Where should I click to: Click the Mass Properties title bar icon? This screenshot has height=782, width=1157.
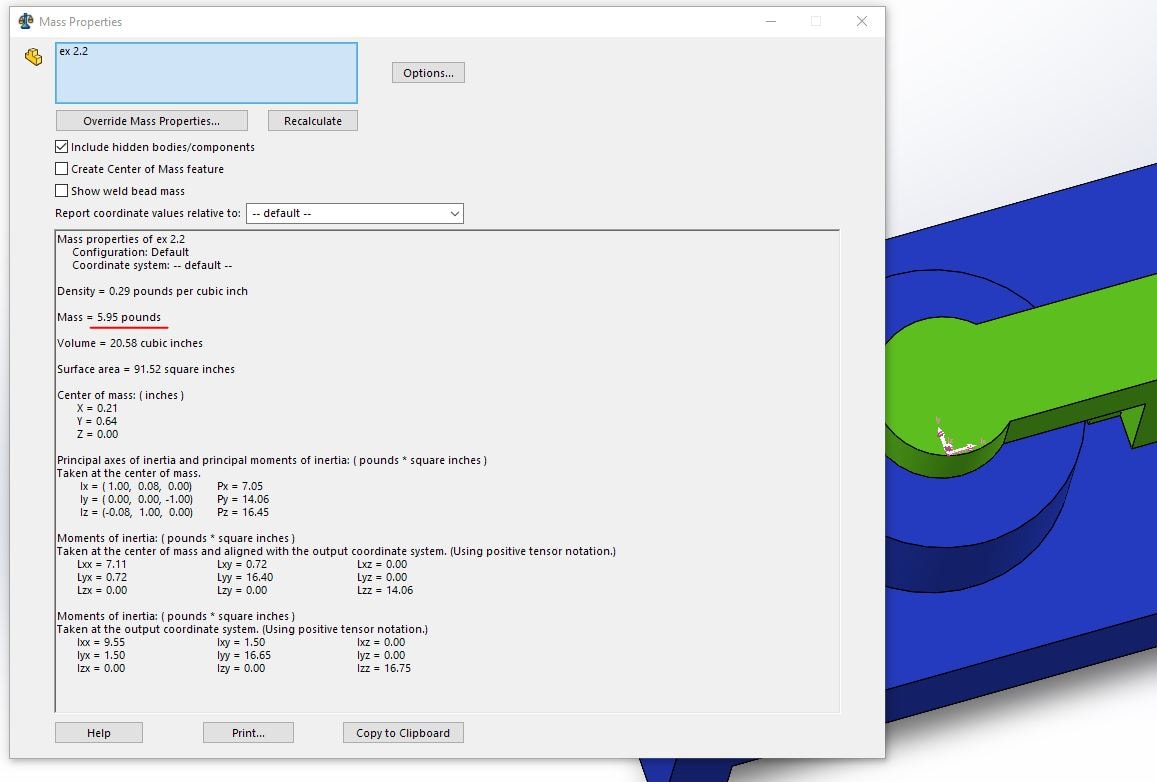pyautogui.click(x=26, y=21)
